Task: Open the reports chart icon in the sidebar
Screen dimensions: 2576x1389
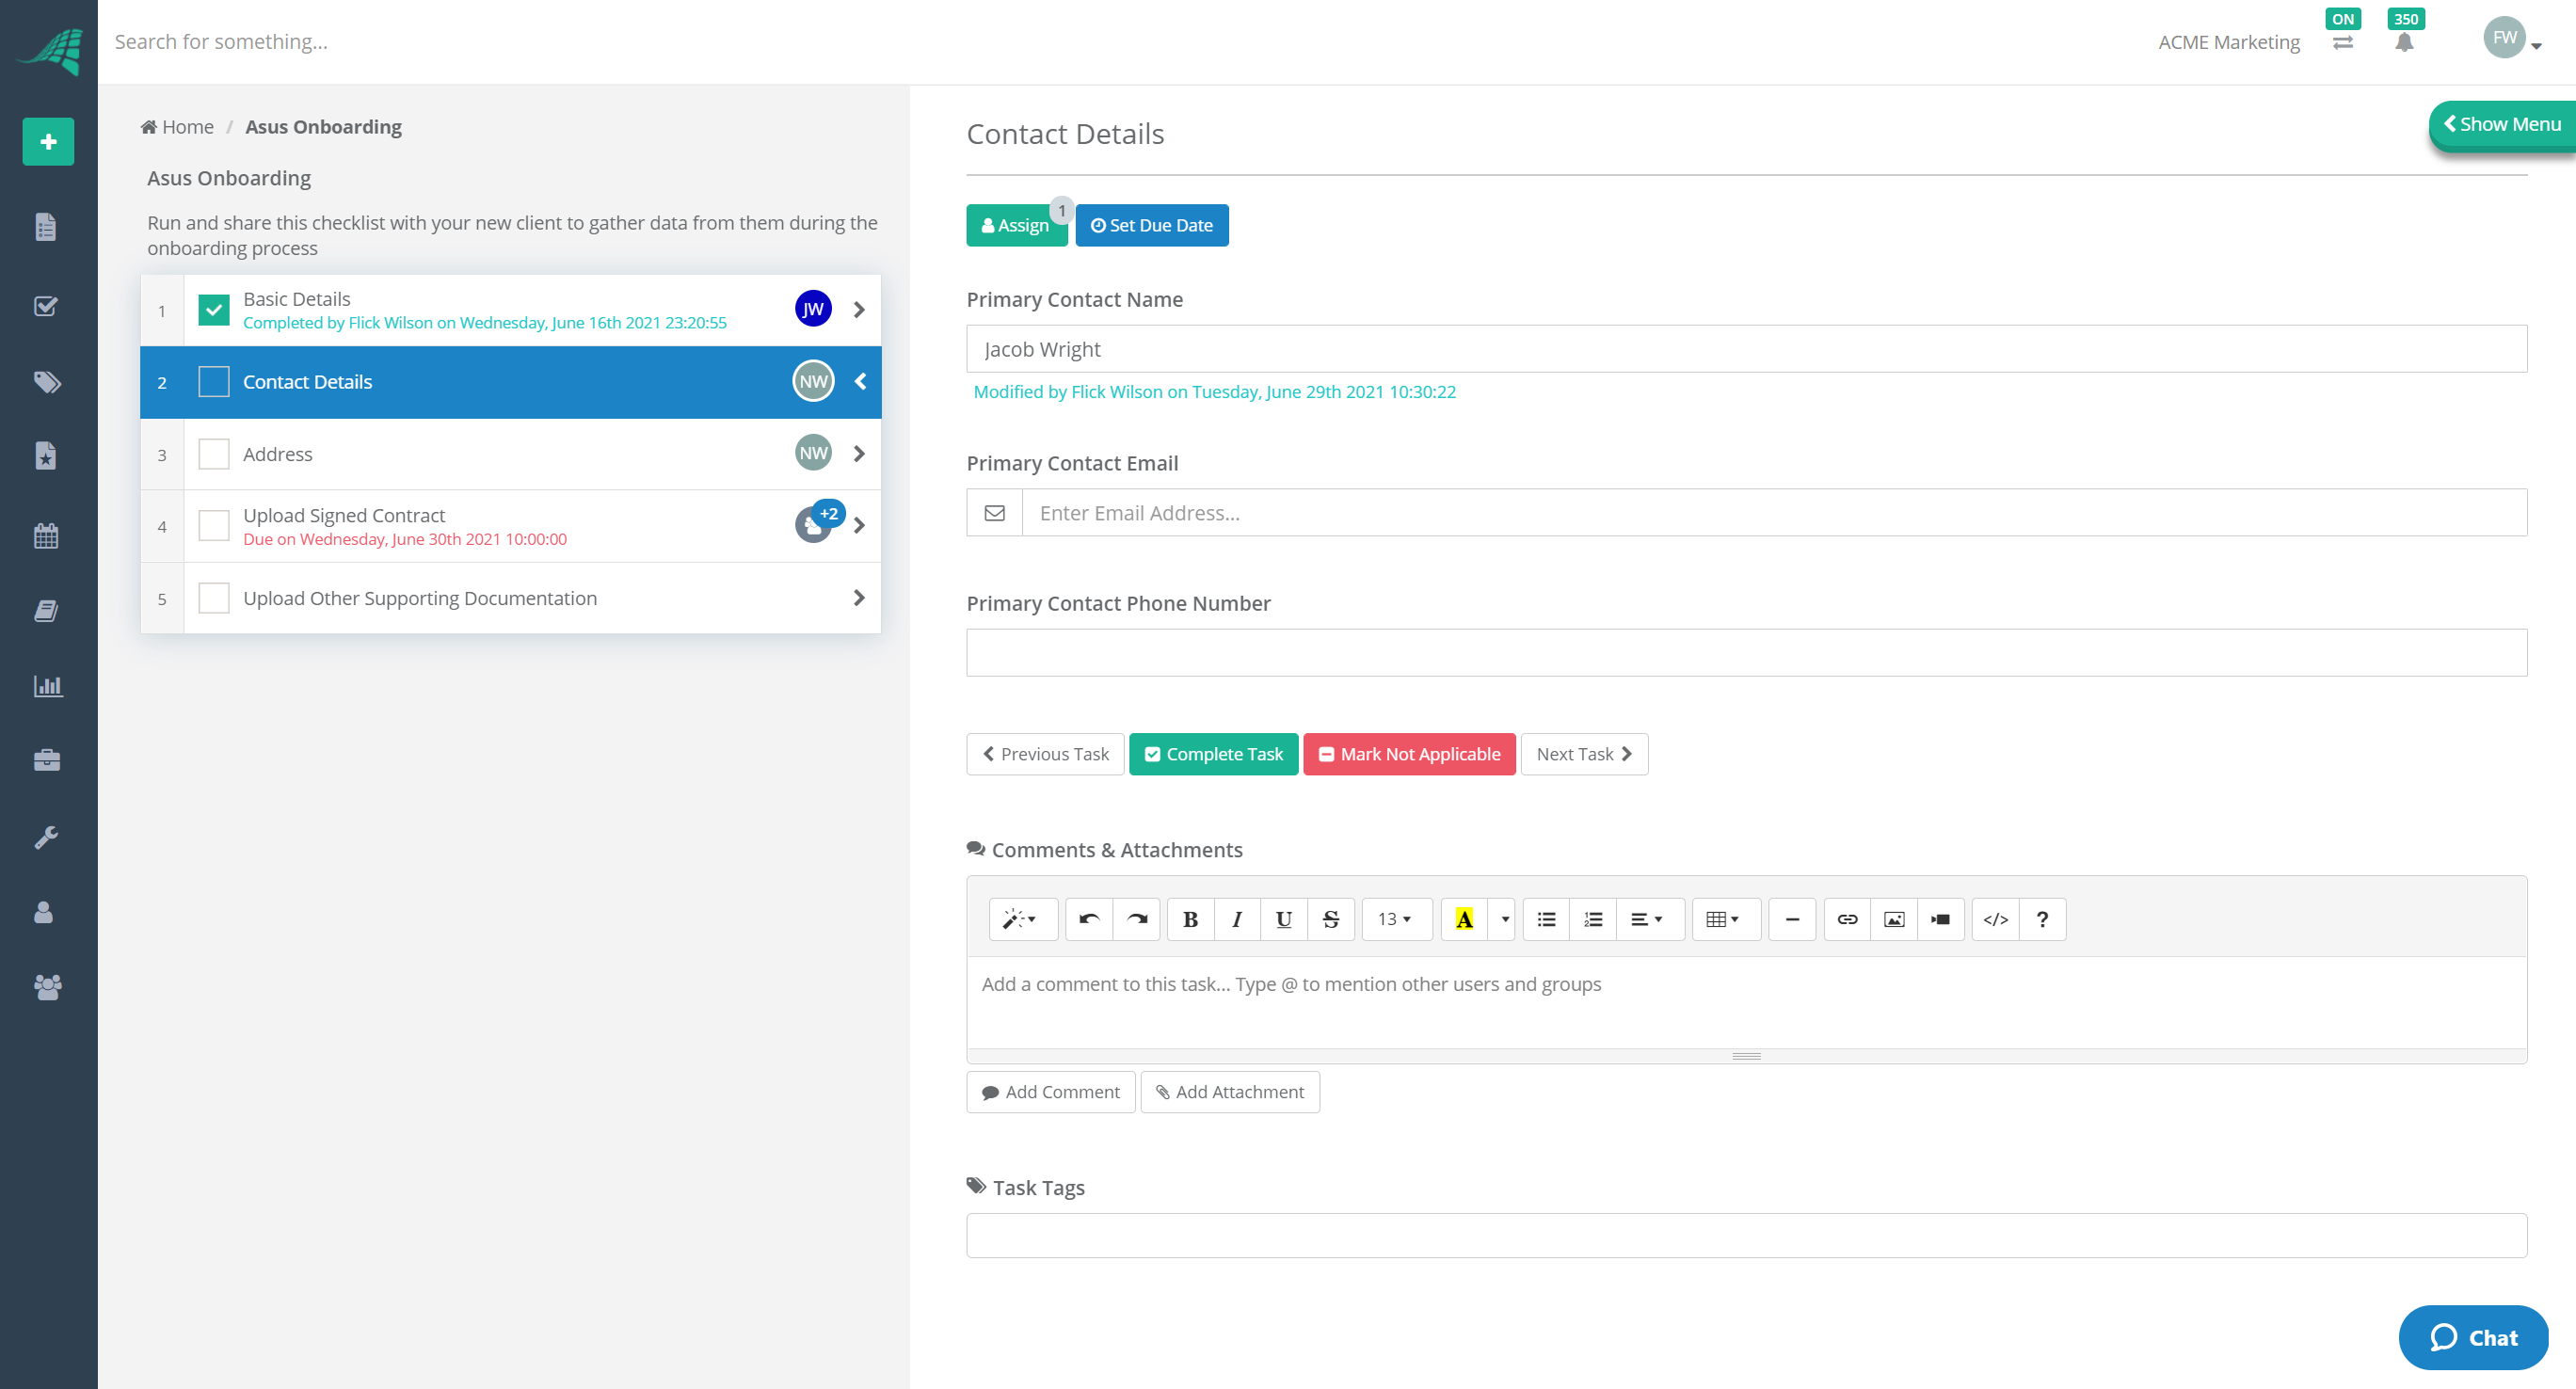Action: tap(47, 686)
